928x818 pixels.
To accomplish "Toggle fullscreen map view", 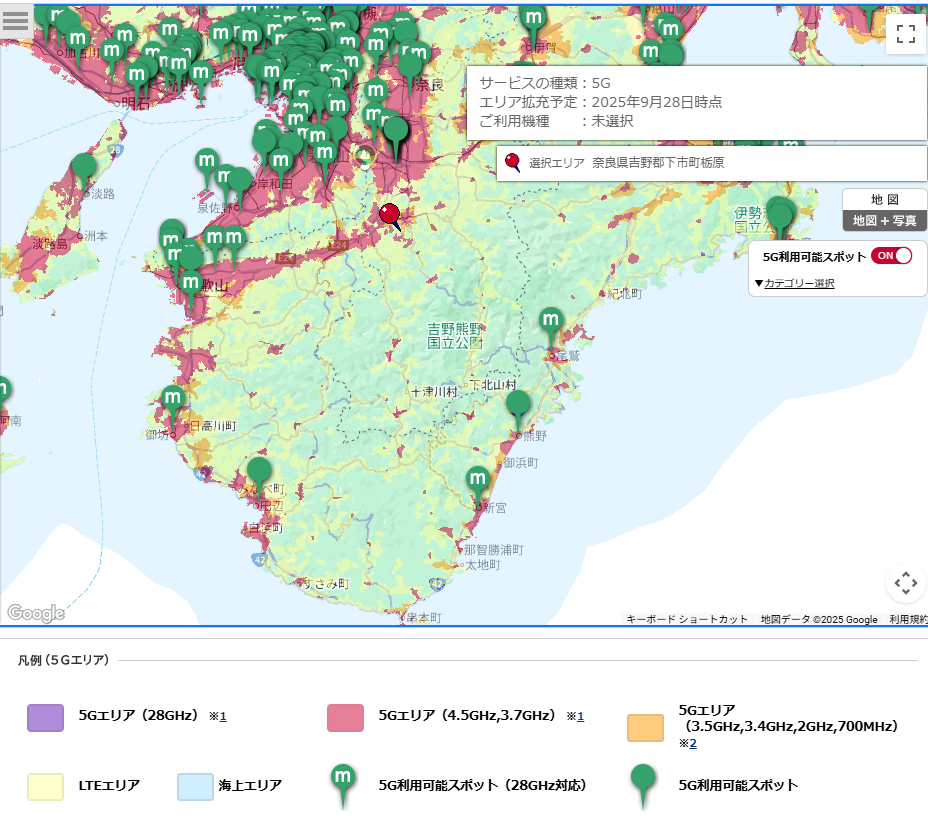I will click(905, 34).
